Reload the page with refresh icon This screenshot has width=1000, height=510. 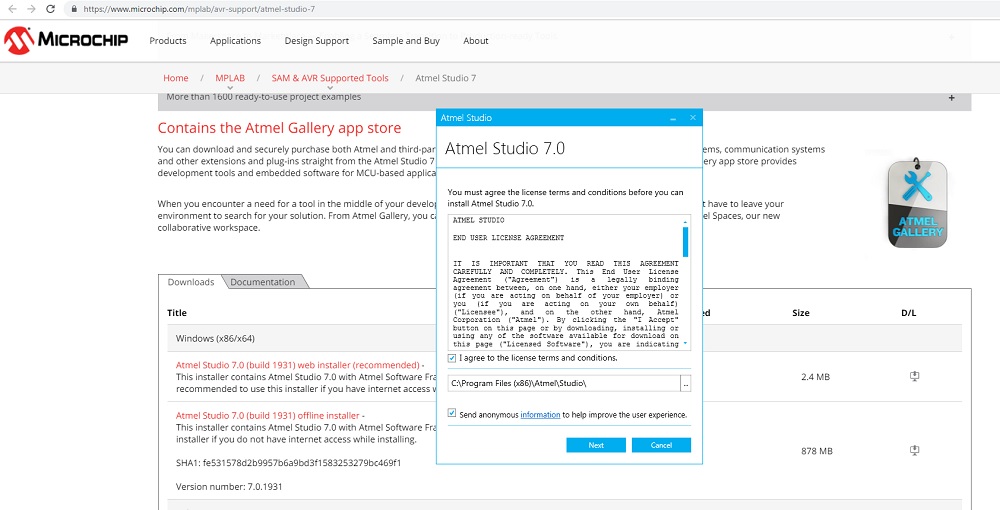(50, 9)
